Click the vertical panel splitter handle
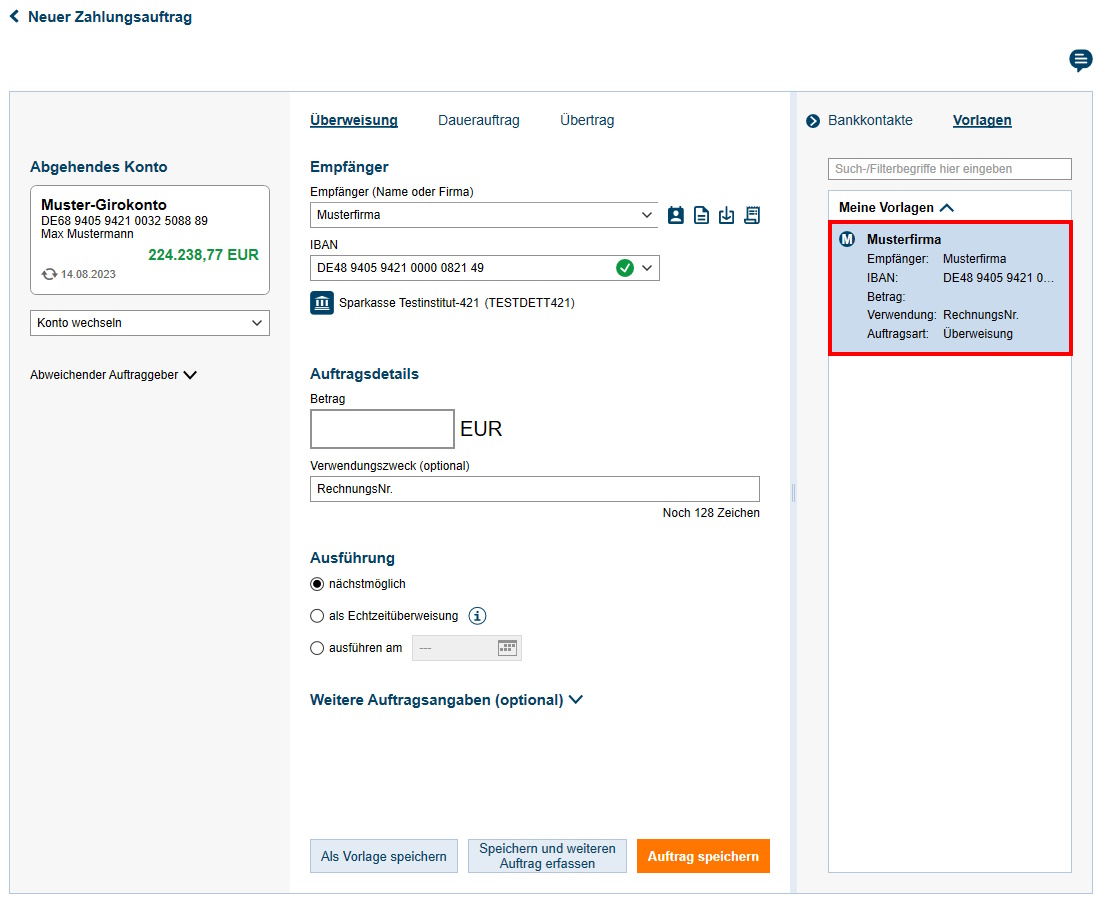The image size is (1099, 899). pyautogui.click(x=793, y=493)
